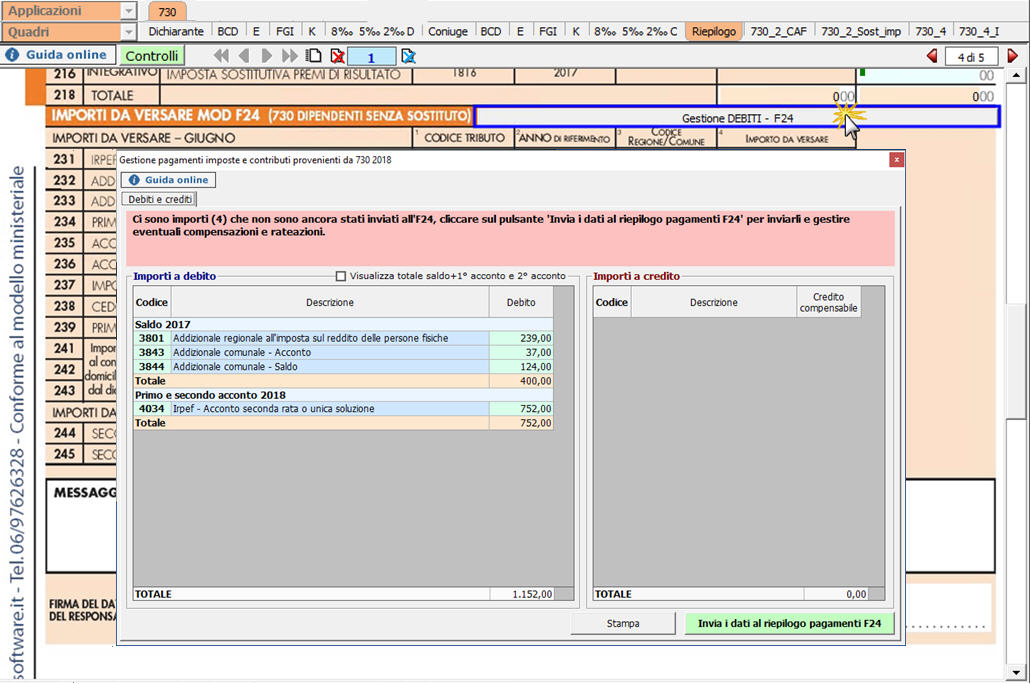Screen dimensions: 1031x684
Task: Click the credit total 0,00 value
Action: pos(836,595)
